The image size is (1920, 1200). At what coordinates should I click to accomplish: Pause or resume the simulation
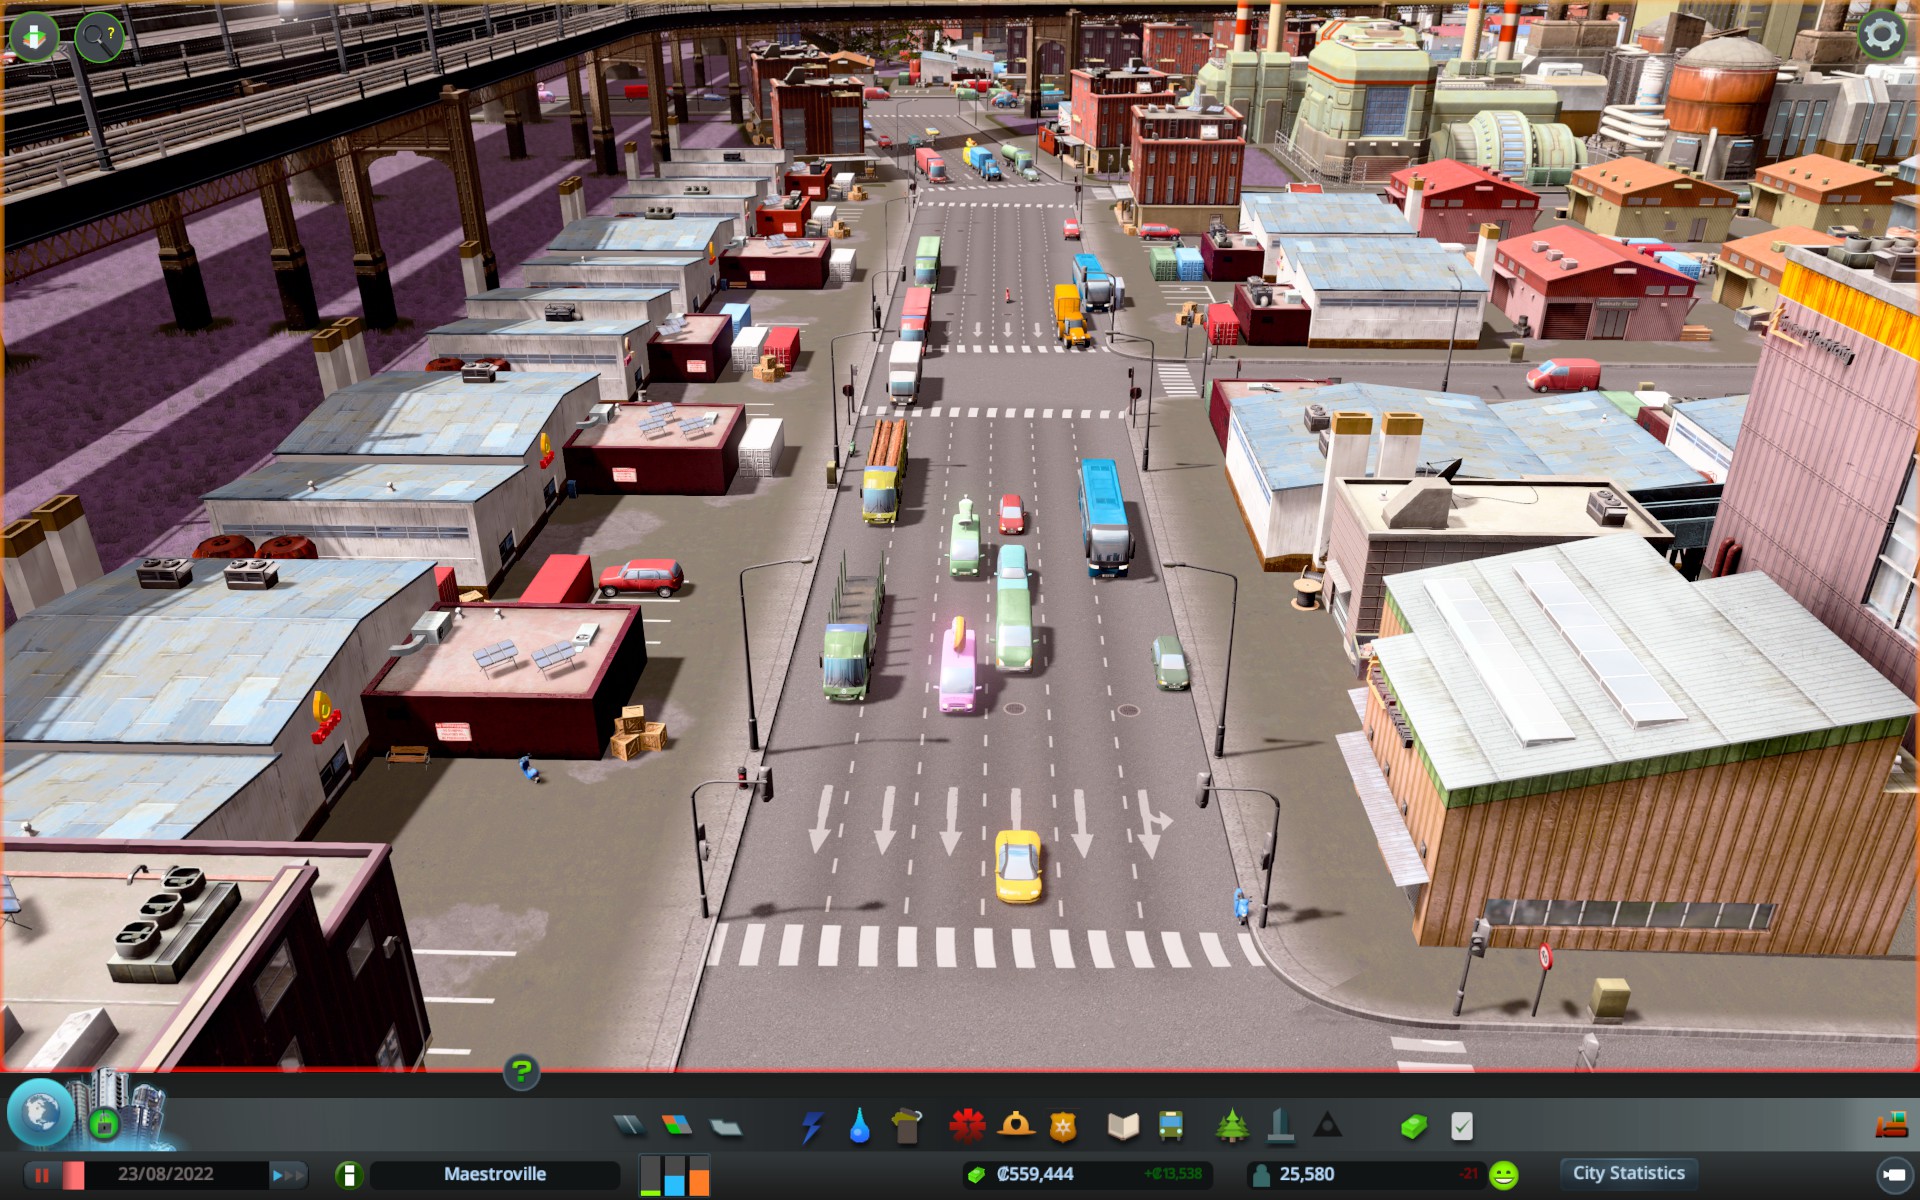coord(42,1175)
